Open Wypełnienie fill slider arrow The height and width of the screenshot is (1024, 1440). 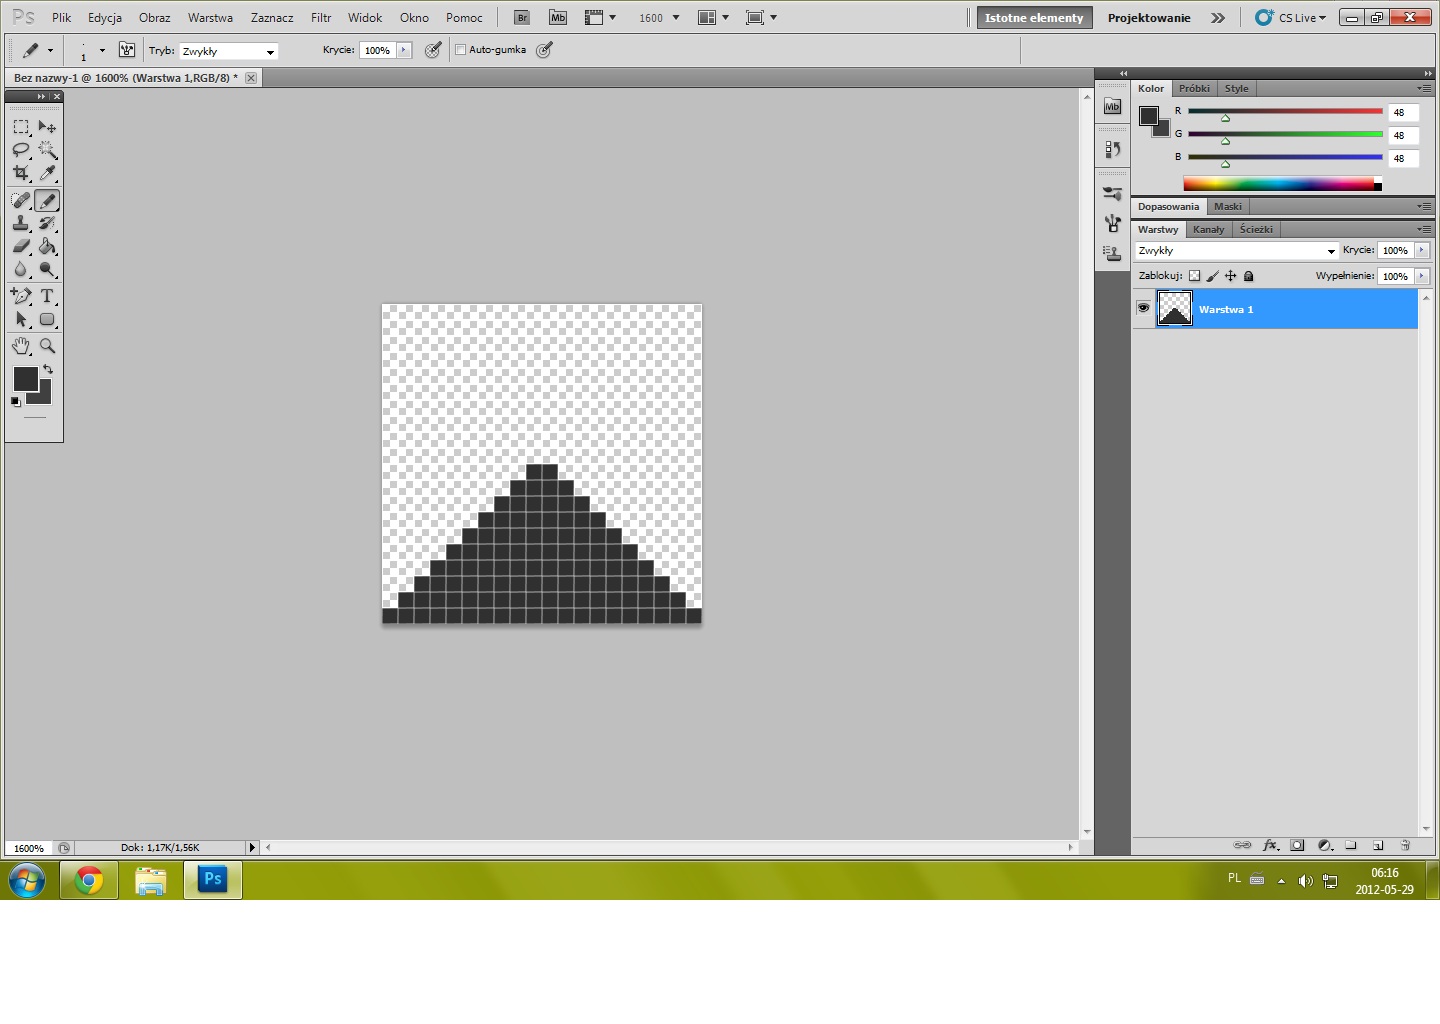(1422, 276)
